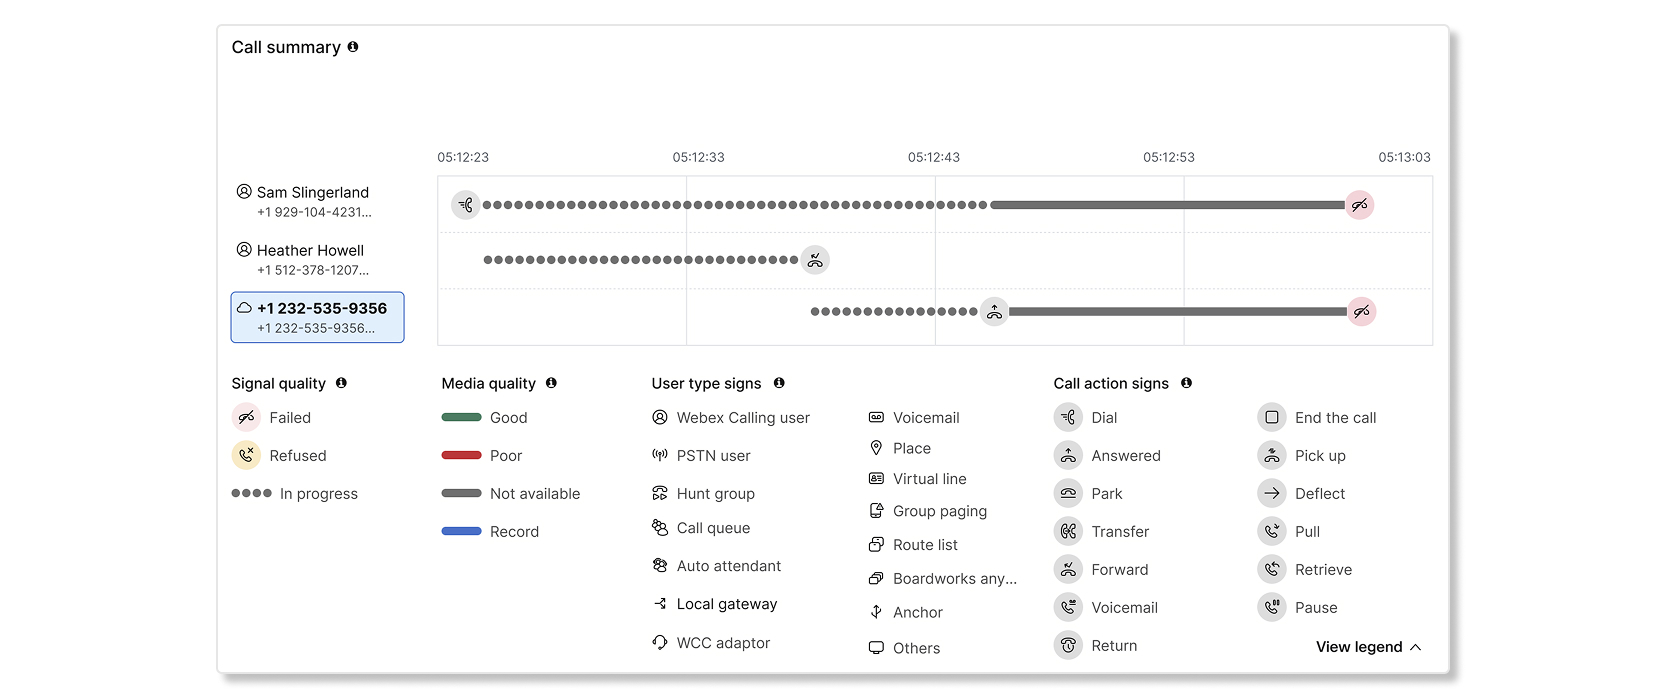Click the User type signs info icon
1664x700 pixels.
click(779, 383)
